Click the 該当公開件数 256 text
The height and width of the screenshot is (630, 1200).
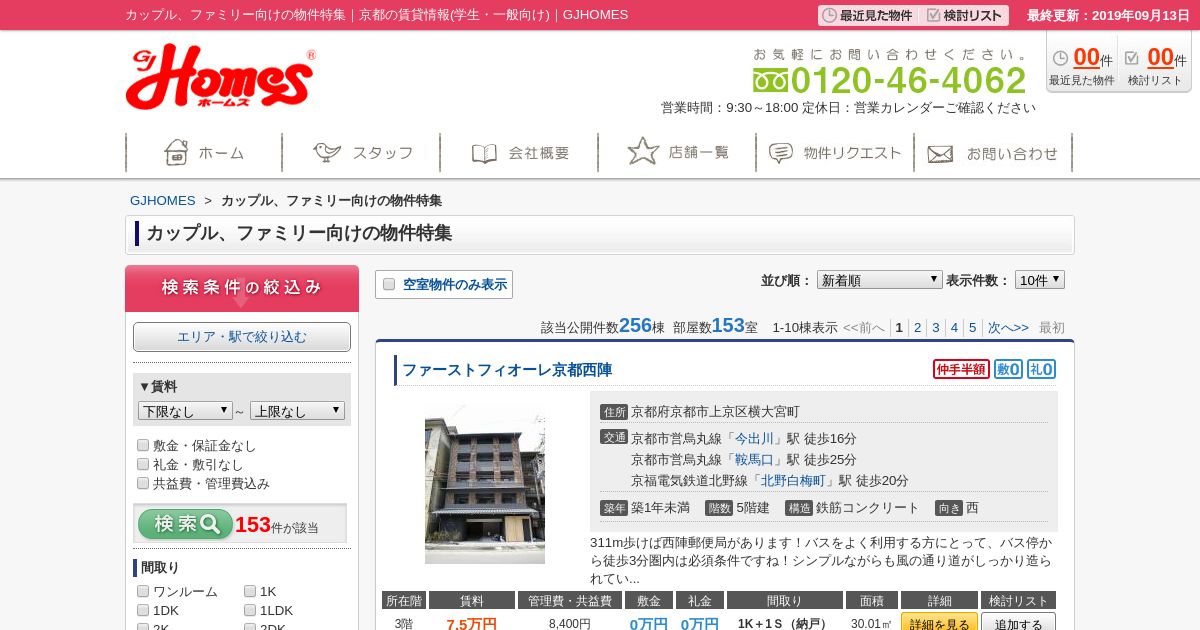coord(603,326)
